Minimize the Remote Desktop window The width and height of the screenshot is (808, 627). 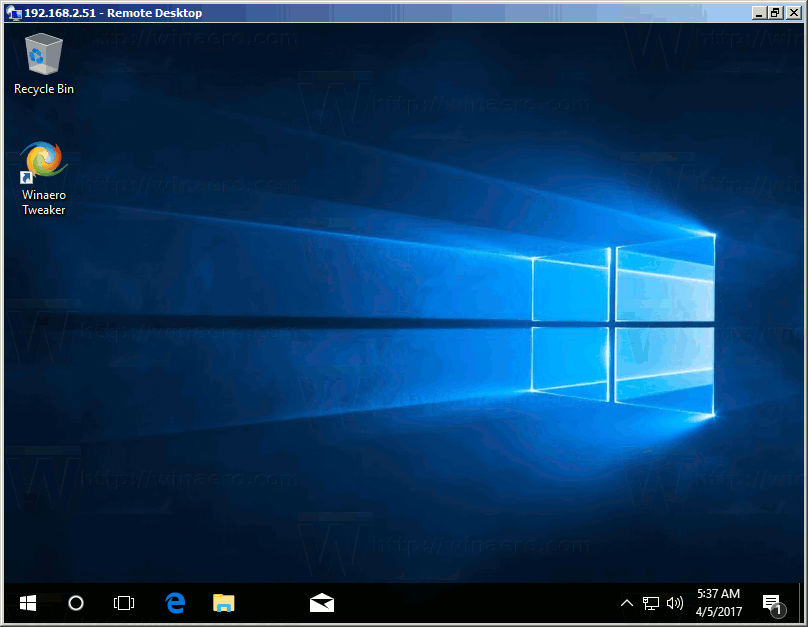pyautogui.click(x=760, y=12)
